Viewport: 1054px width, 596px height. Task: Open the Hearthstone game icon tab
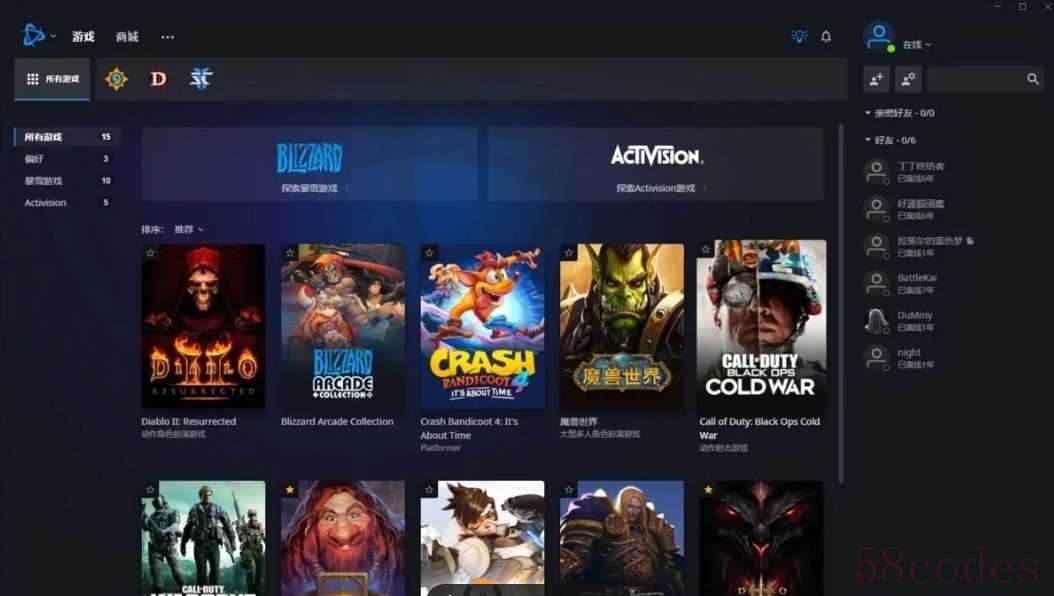click(x=116, y=79)
